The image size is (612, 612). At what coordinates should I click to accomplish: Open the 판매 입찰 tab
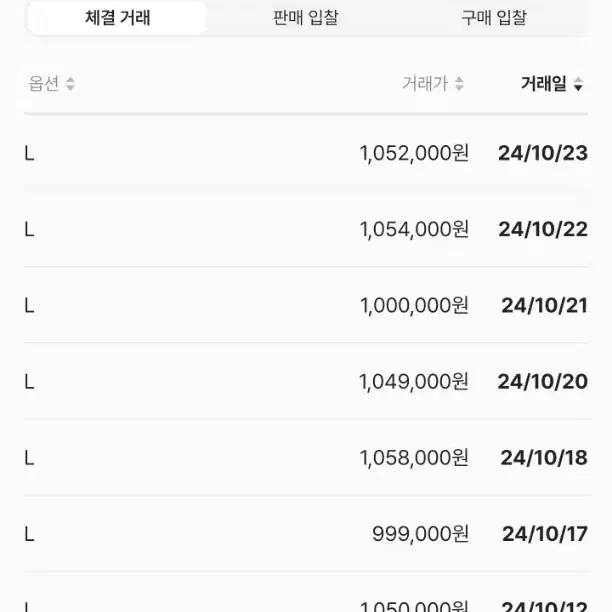point(306,18)
